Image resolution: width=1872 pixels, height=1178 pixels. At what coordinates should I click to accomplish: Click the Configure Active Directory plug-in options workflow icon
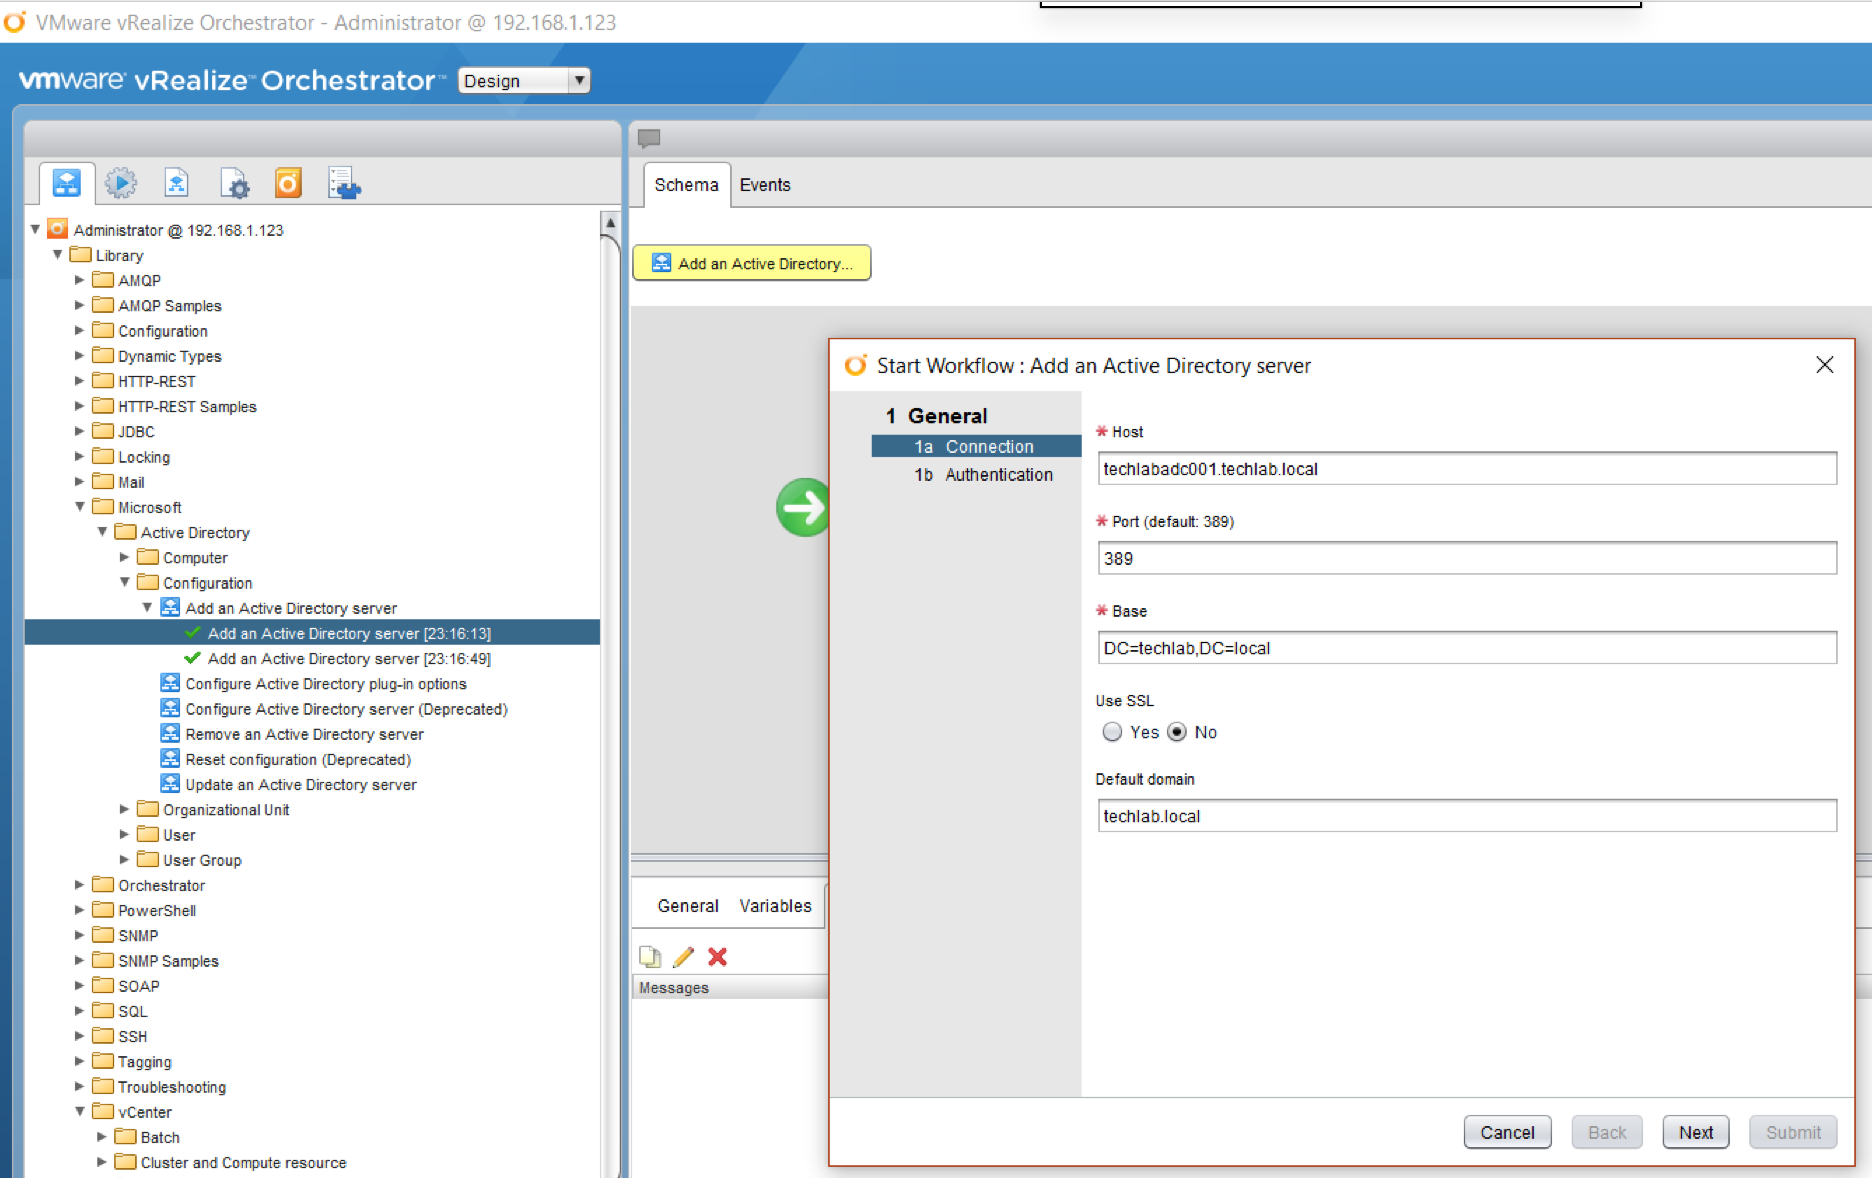pyautogui.click(x=170, y=683)
